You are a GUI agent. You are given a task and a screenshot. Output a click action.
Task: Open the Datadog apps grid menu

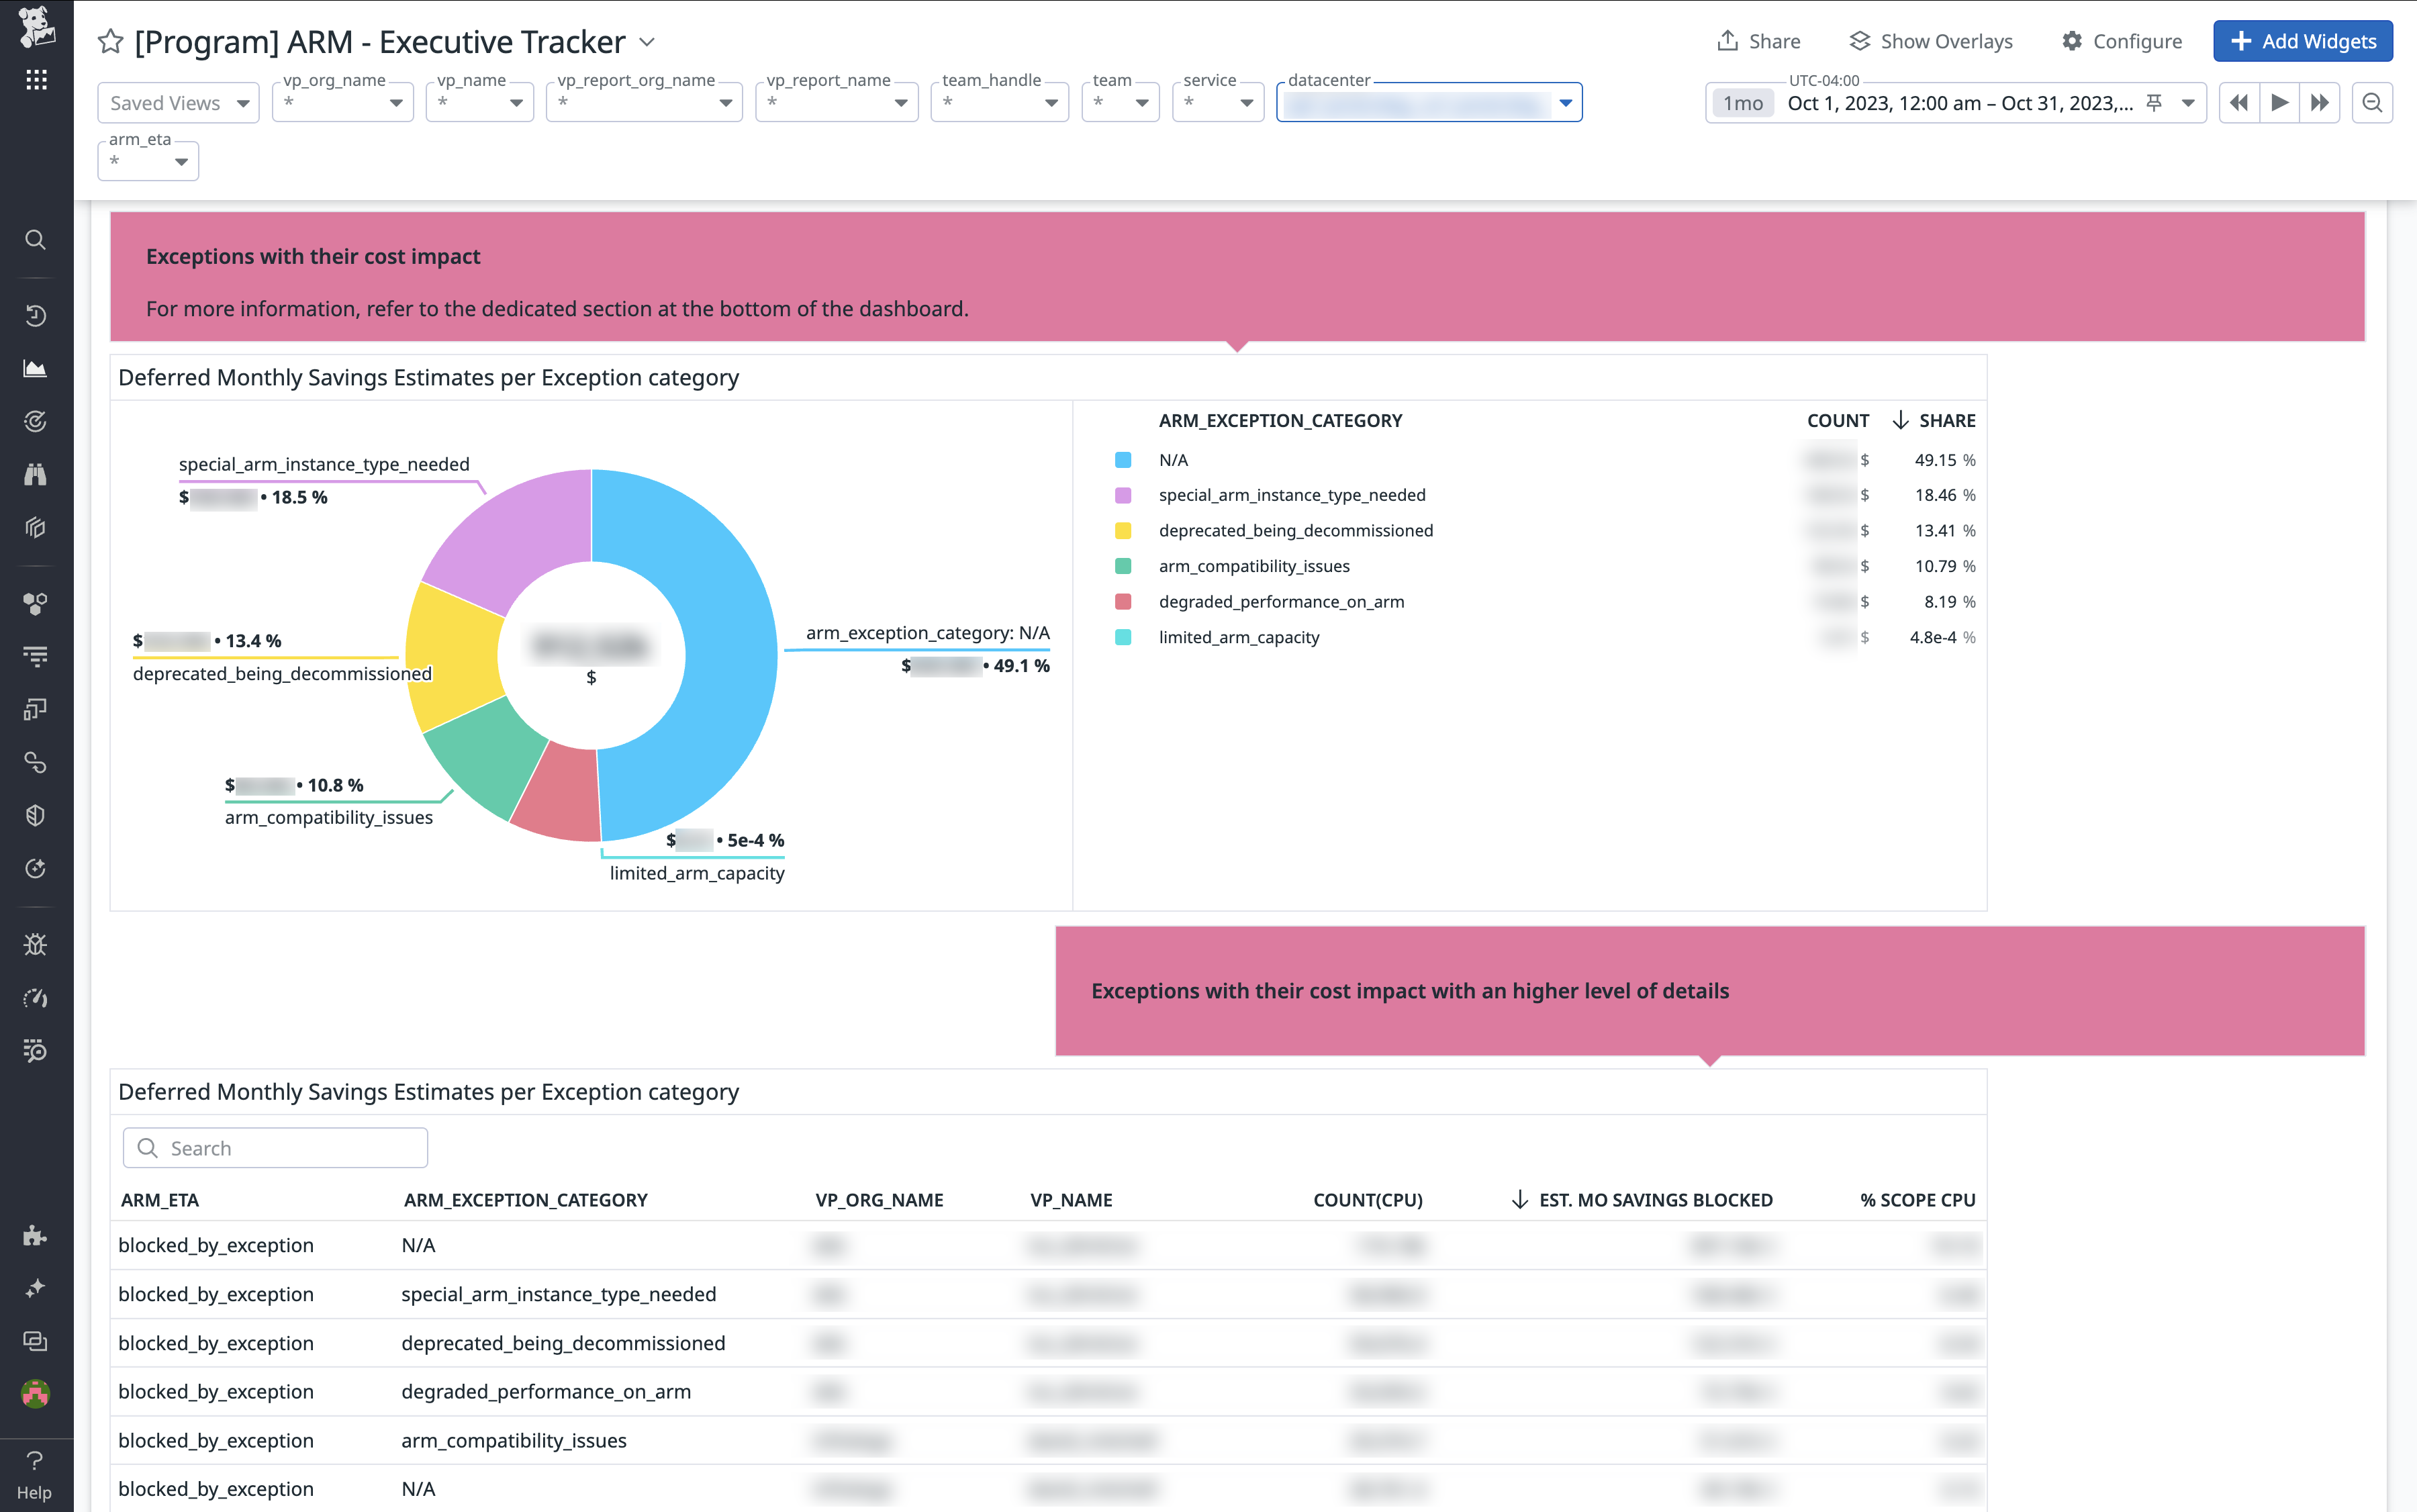pyautogui.click(x=36, y=78)
